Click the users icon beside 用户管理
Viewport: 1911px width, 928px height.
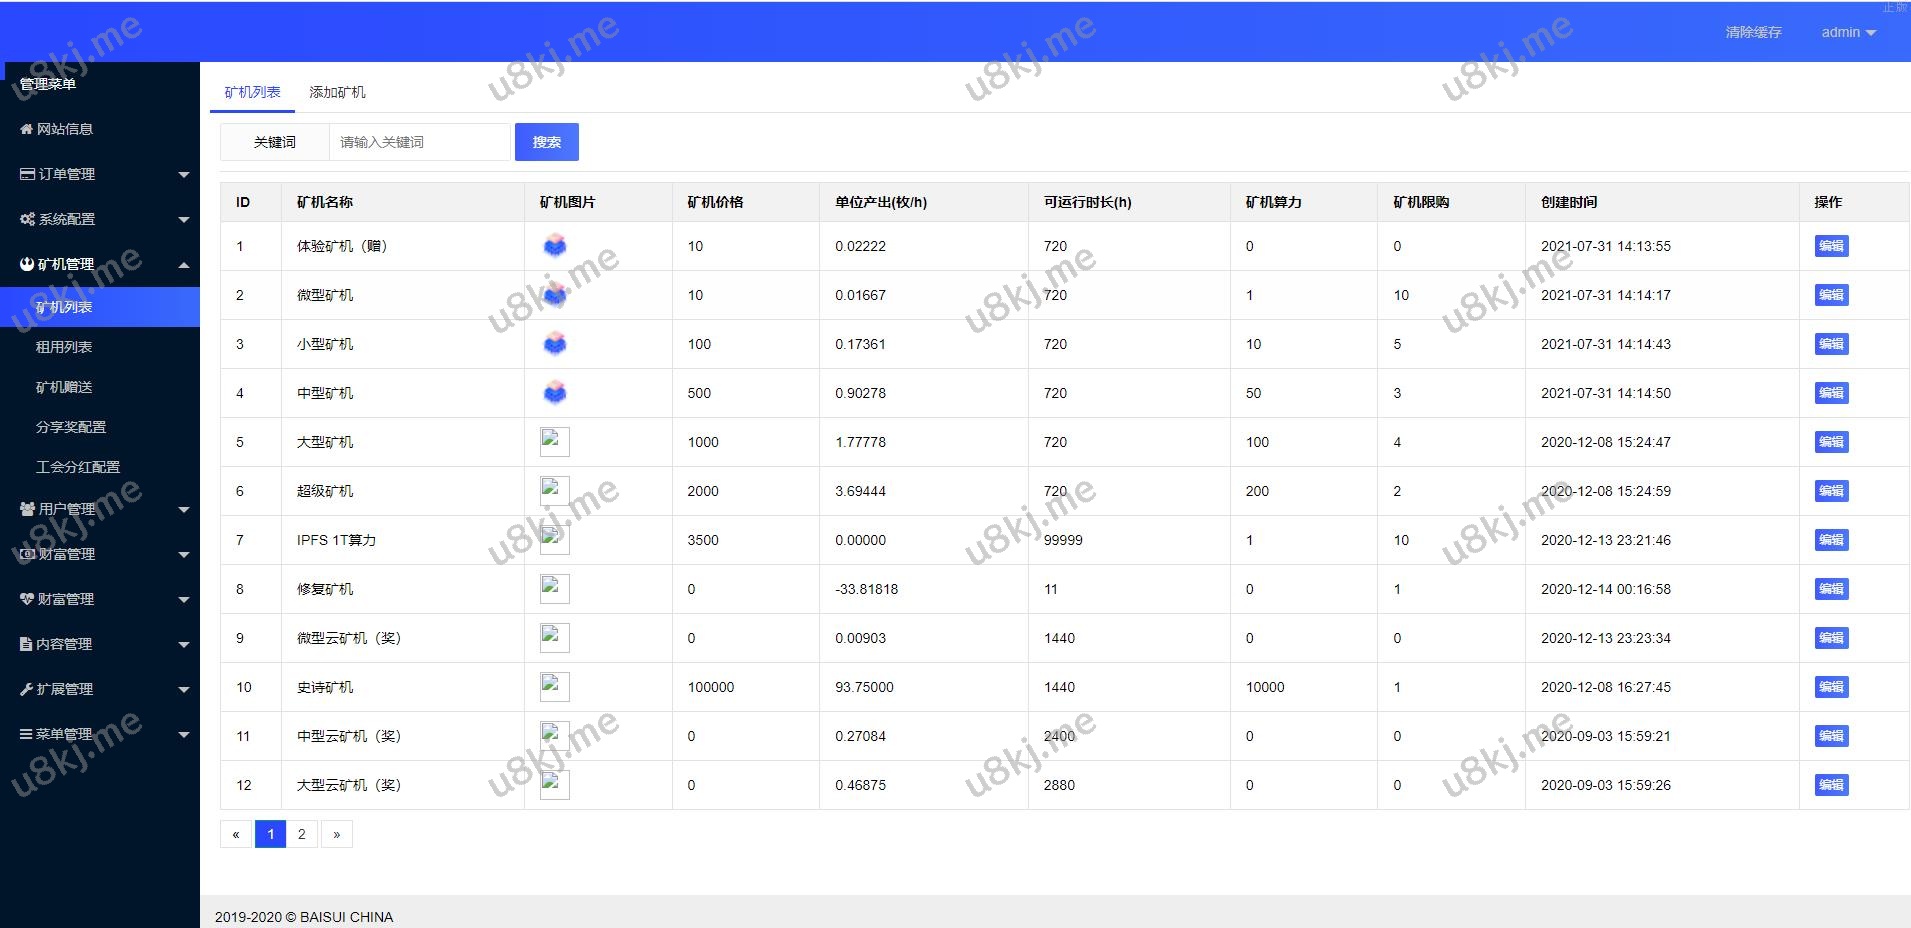[27, 509]
